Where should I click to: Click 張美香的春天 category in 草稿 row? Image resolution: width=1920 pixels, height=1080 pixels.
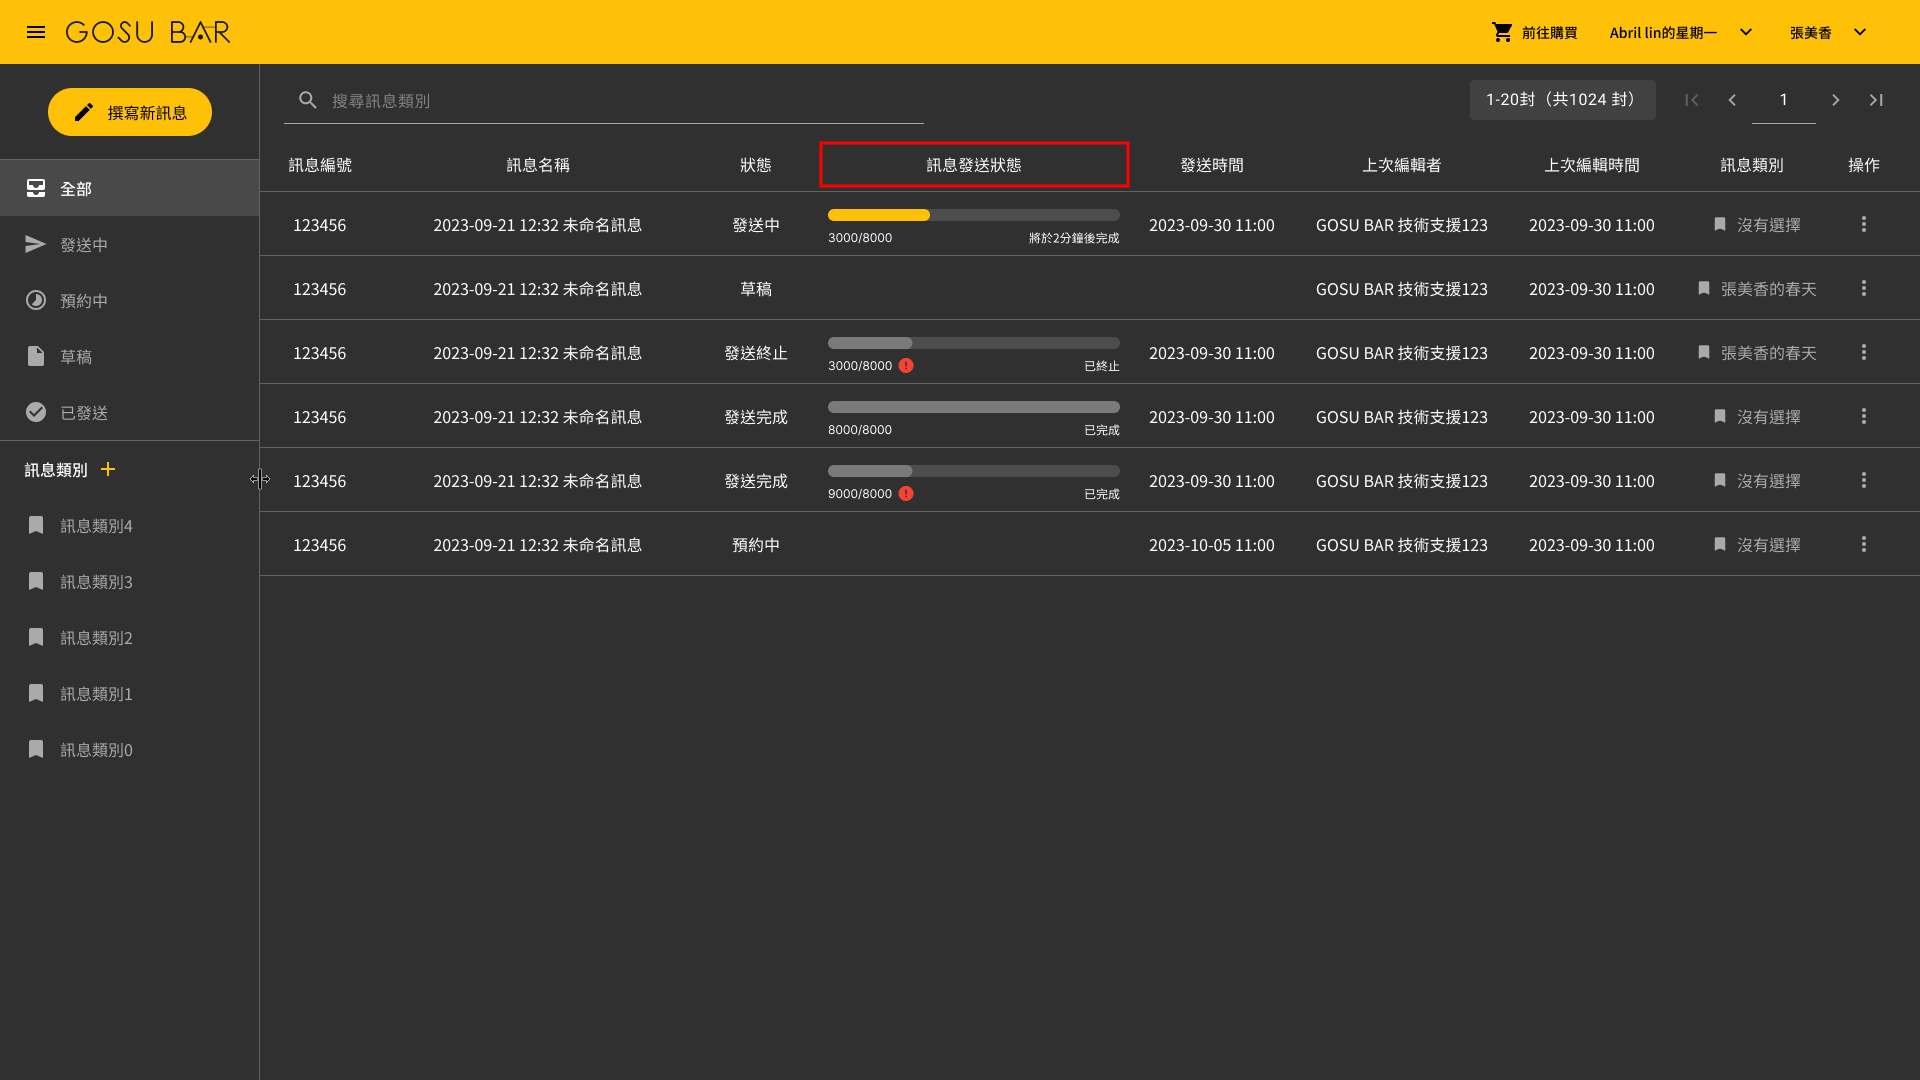[1757, 288]
